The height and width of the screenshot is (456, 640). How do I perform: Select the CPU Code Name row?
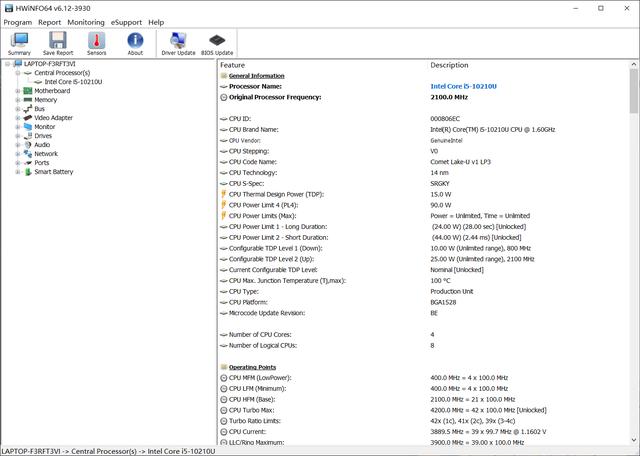tap(424, 162)
